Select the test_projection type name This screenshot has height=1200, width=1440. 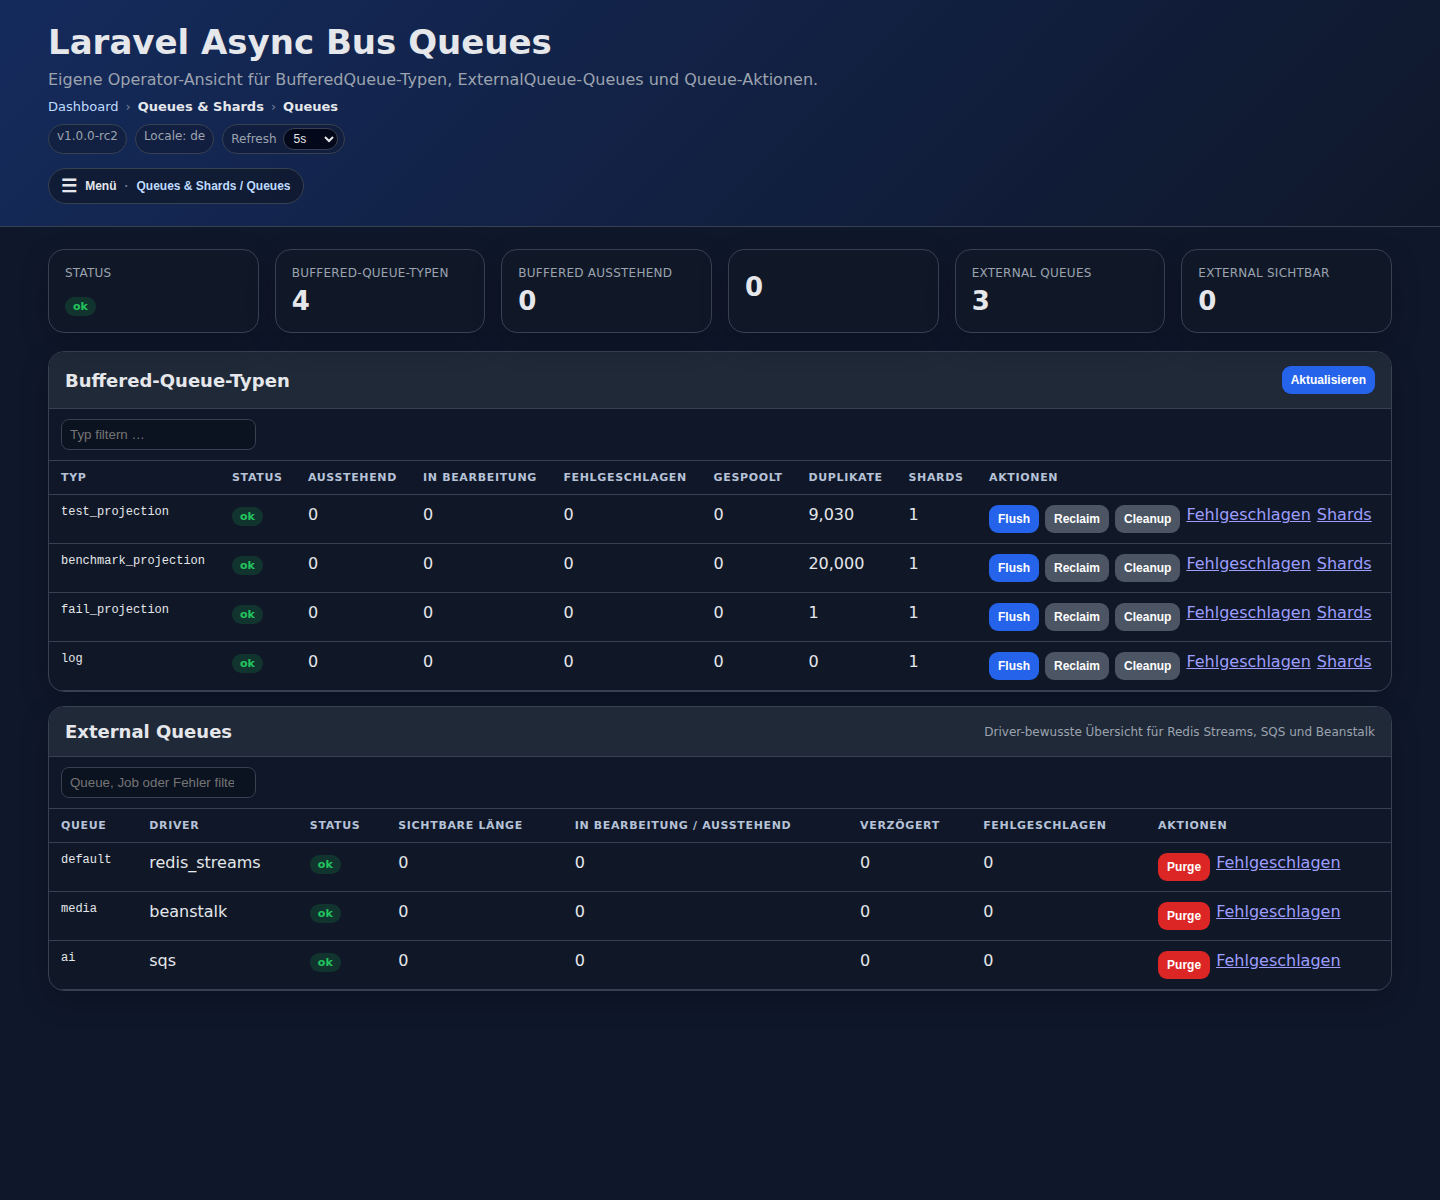tap(115, 511)
